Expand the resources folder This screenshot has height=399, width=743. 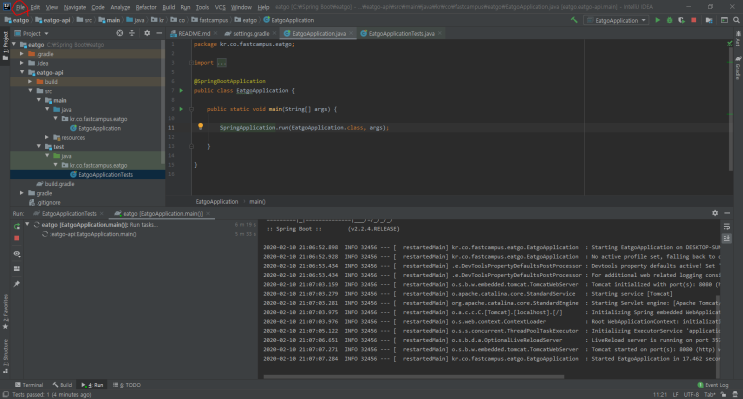coord(47,137)
